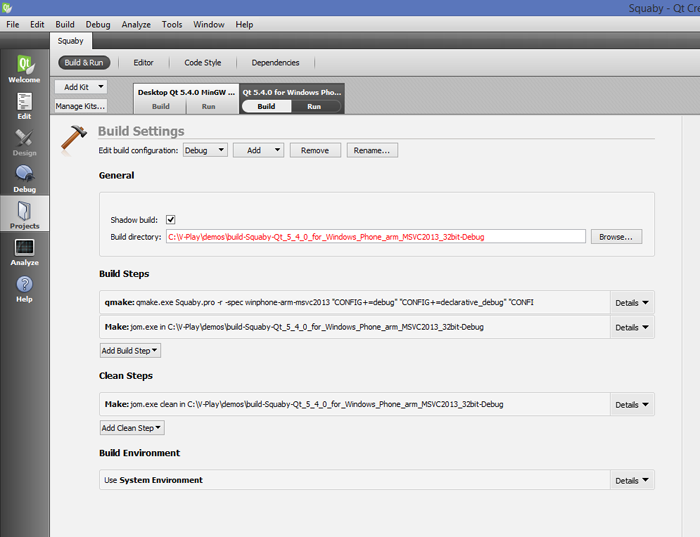Open Run under Desktop Qt MinGW kit

coord(208,106)
